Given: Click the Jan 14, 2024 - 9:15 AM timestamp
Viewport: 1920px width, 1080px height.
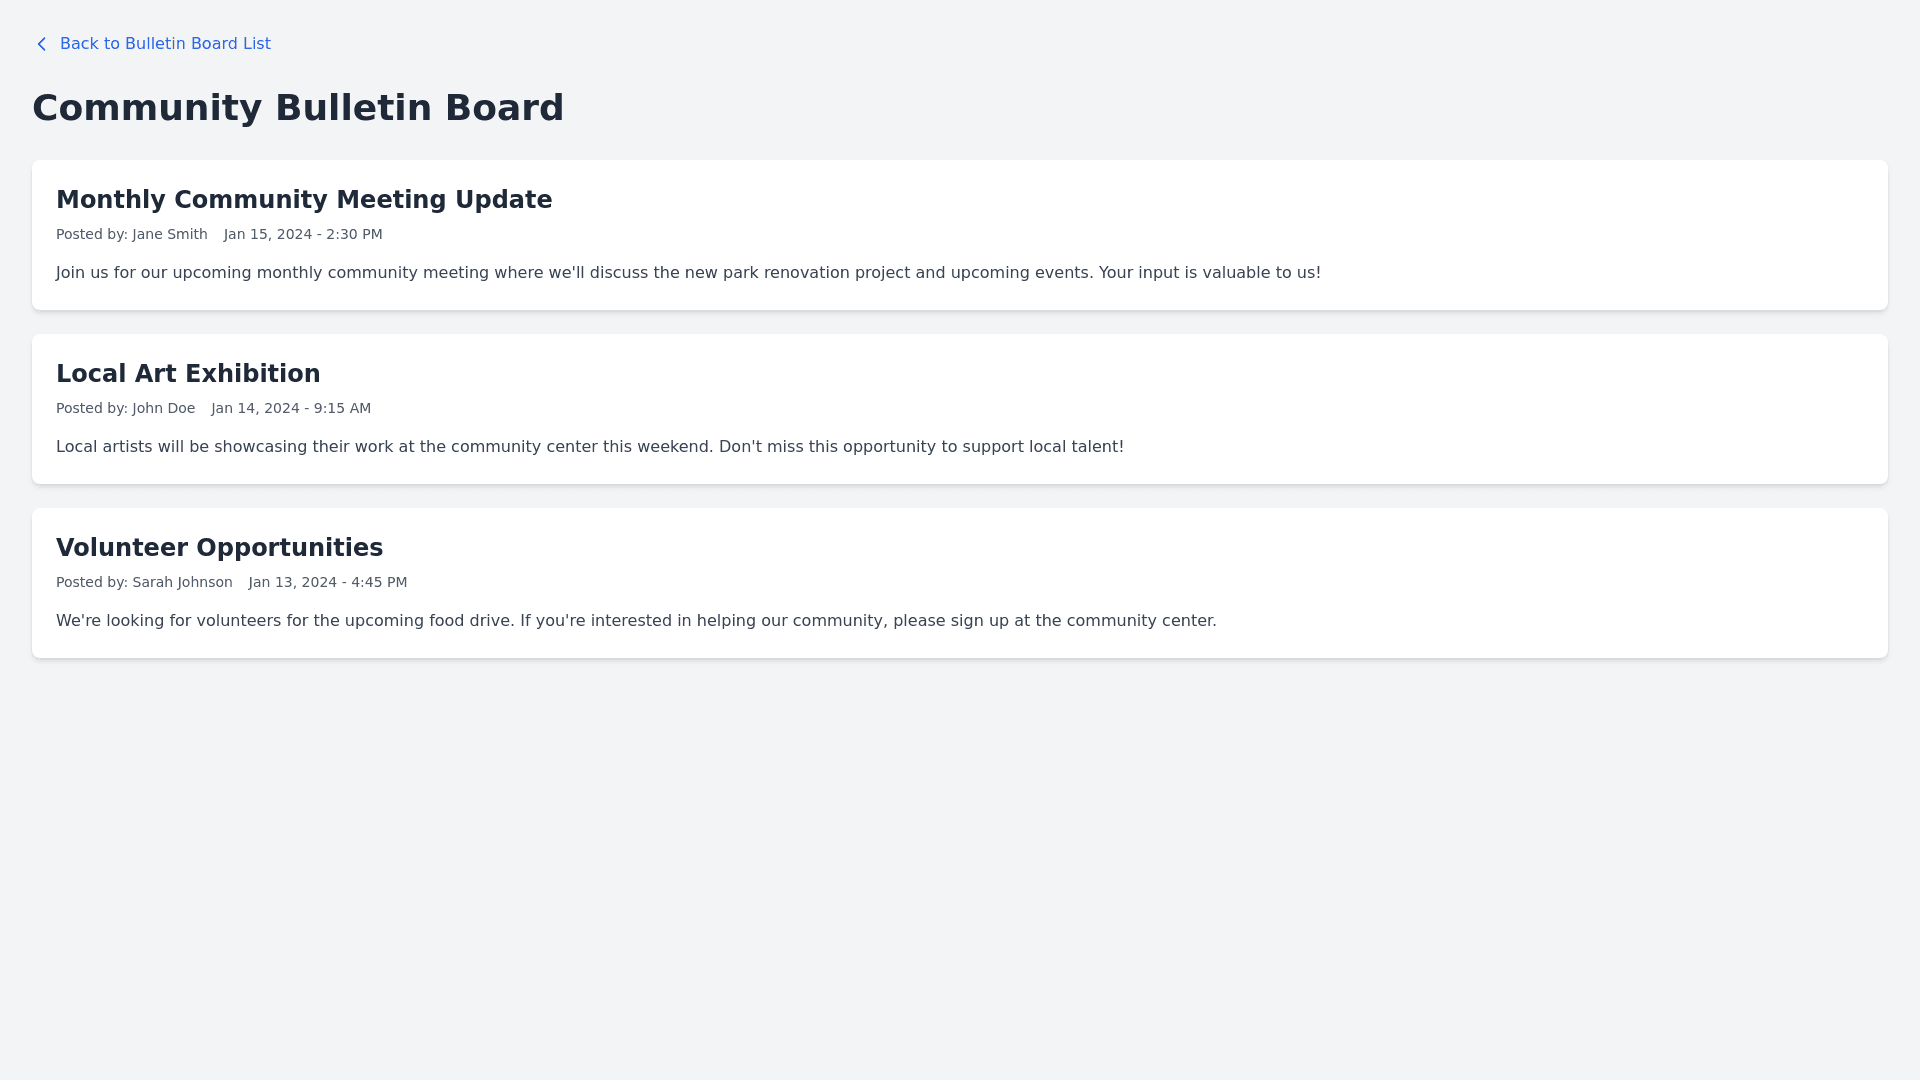Looking at the screenshot, I should coord(291,408).
